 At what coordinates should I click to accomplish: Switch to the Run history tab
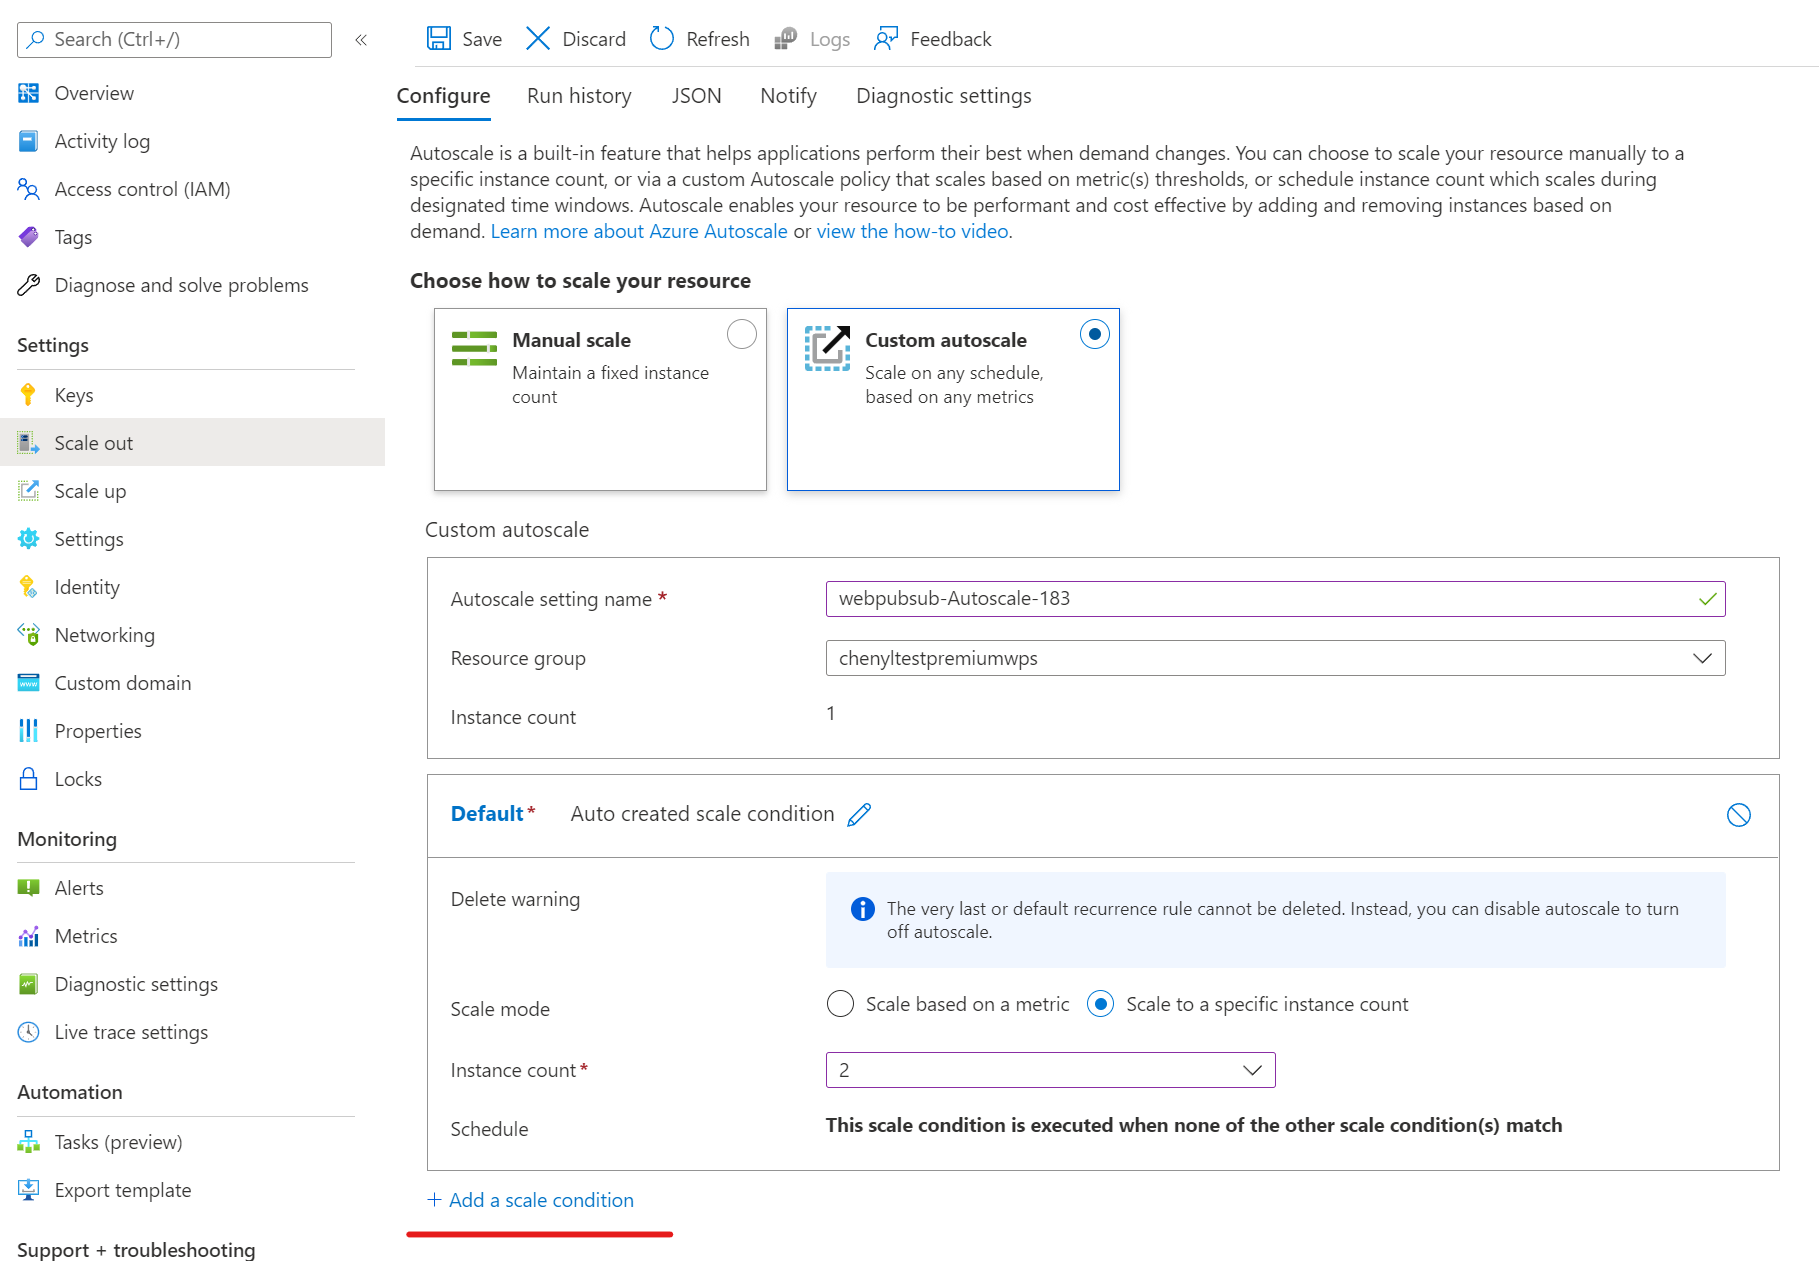coord(579,96)
